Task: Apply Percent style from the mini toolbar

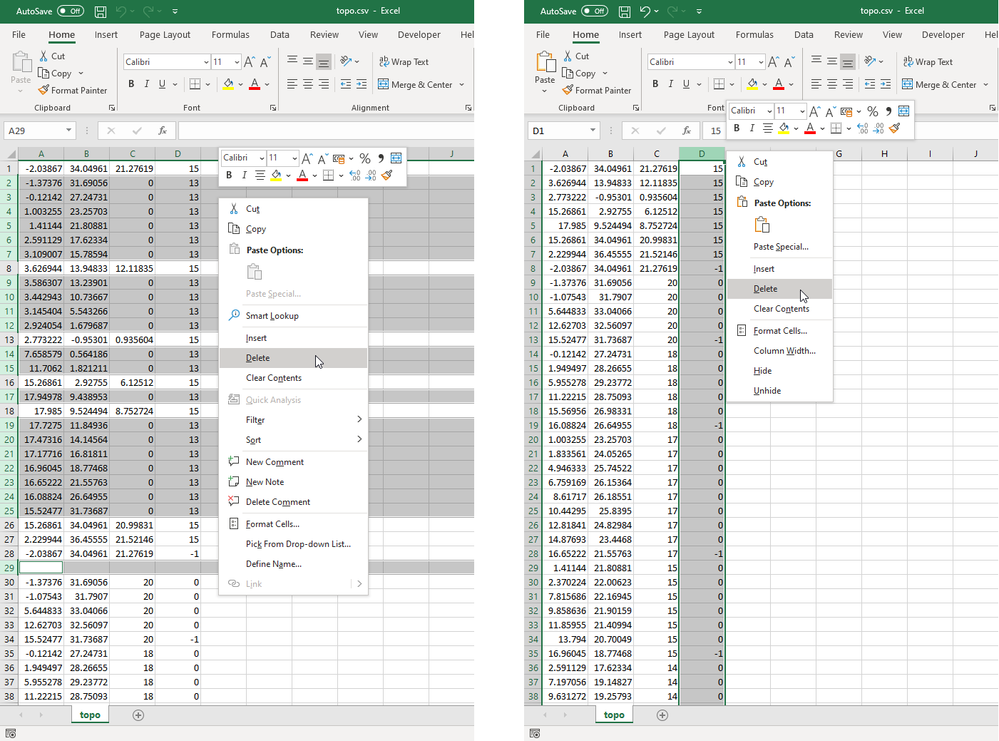Action: click(364, 159)
